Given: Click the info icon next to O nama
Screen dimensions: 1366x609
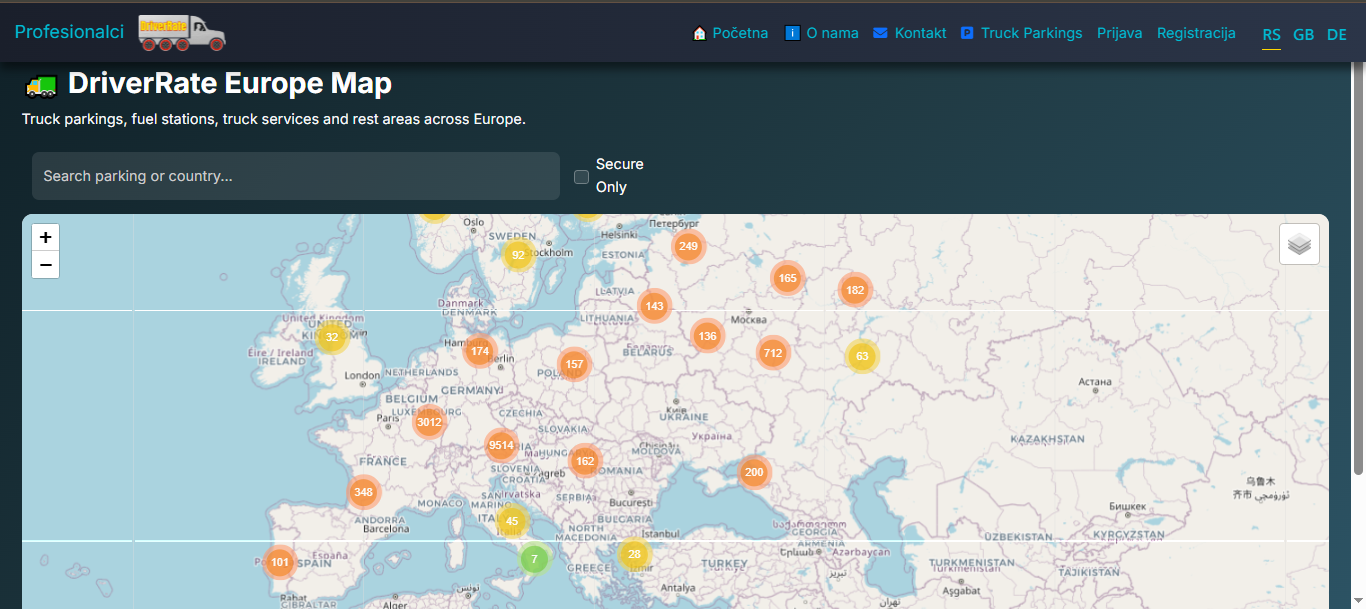Looking at the screenshot, I should (x=793, y=33).
